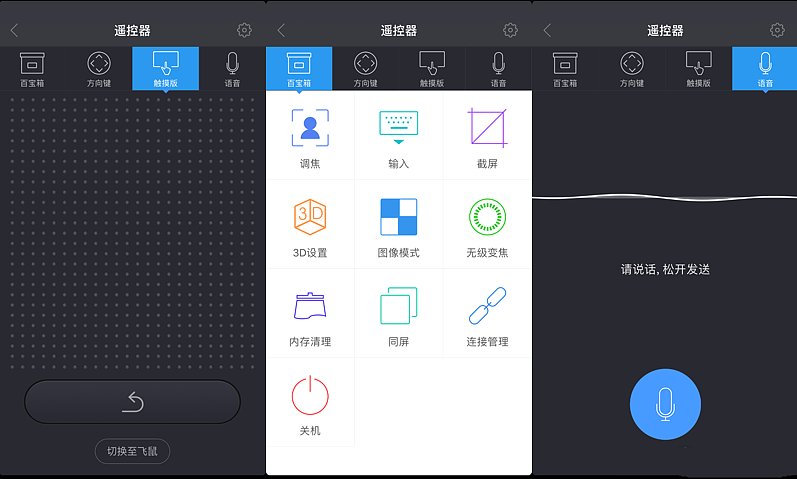The width and height of the screenshot is (797, 479).
Task: Switch to 方向键 tab on the touchpad screen
Action: tap(99, 68)
